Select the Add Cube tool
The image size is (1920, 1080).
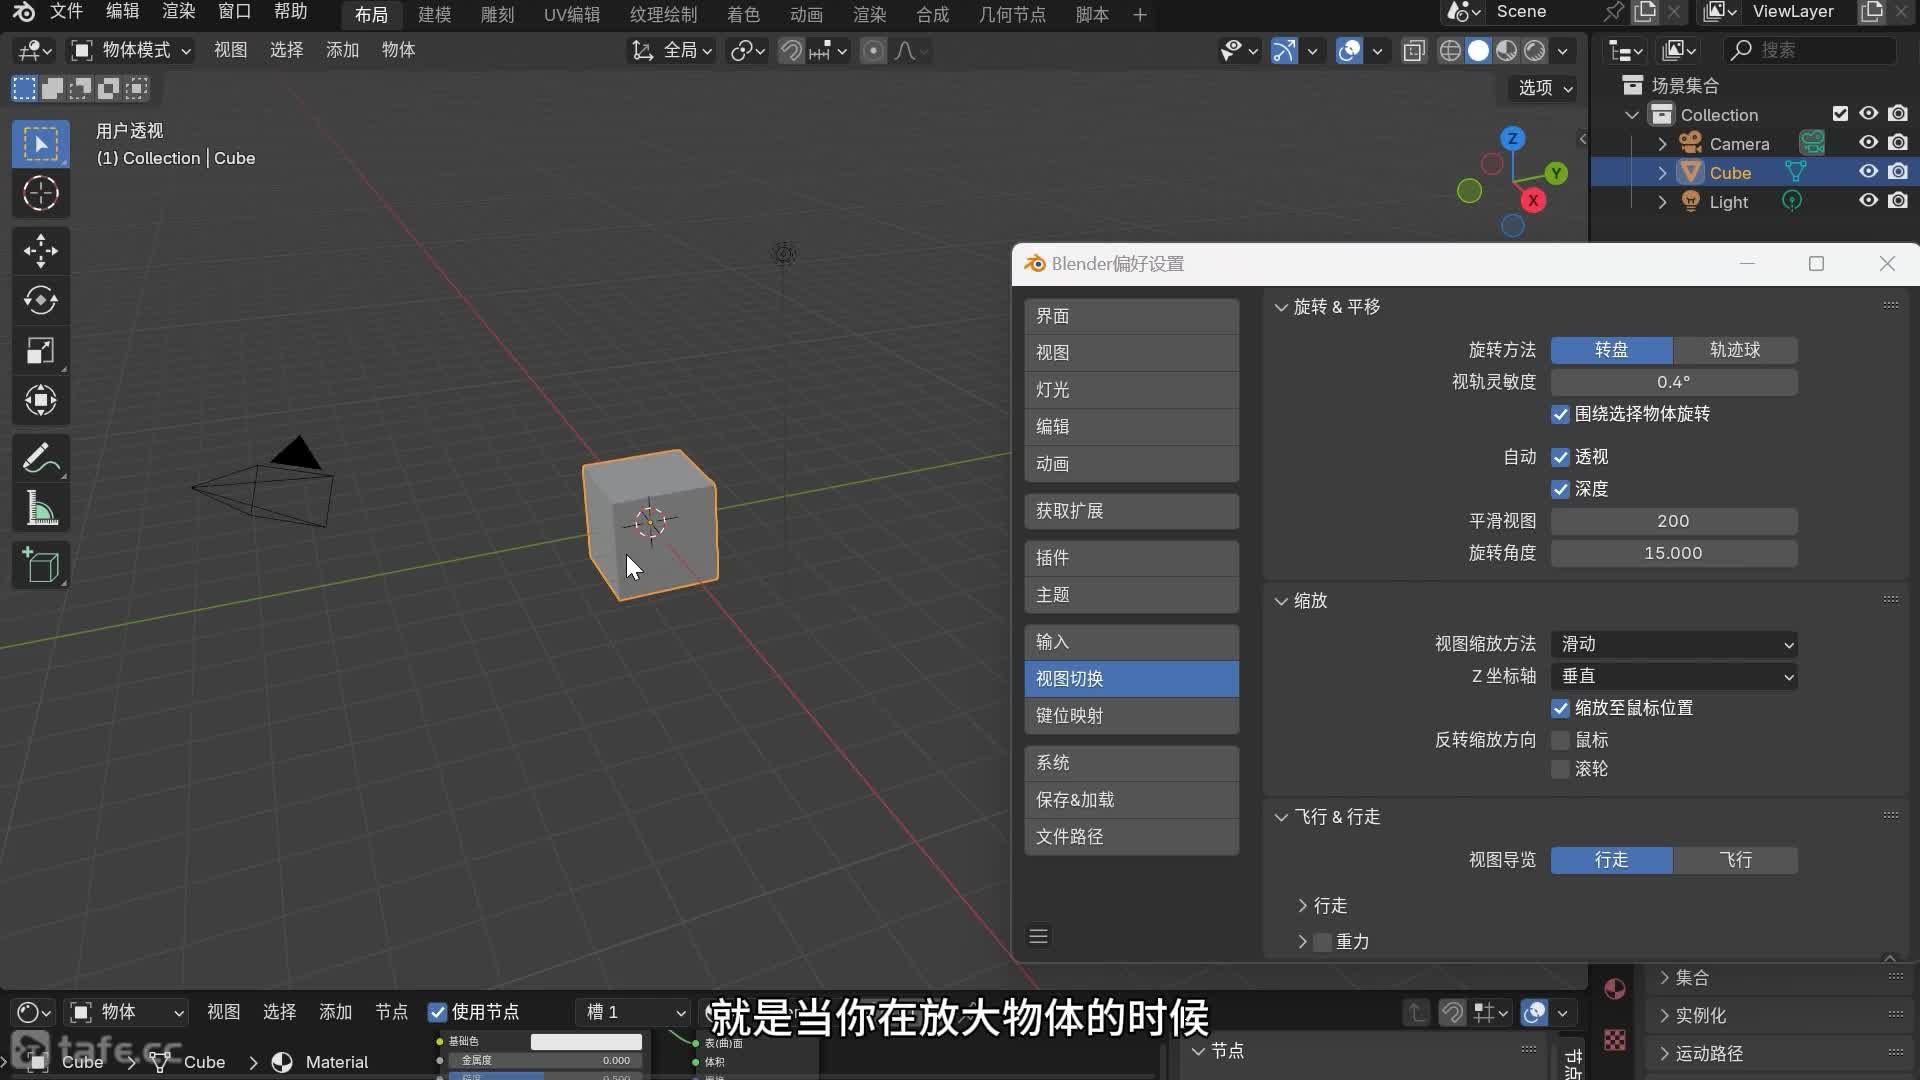(41, 566)
